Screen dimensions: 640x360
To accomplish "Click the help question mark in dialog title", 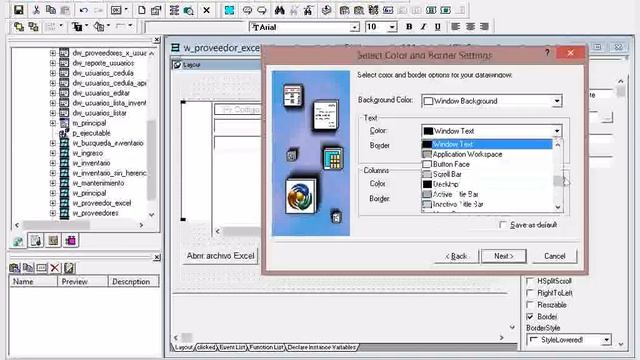I will [547, 53].
